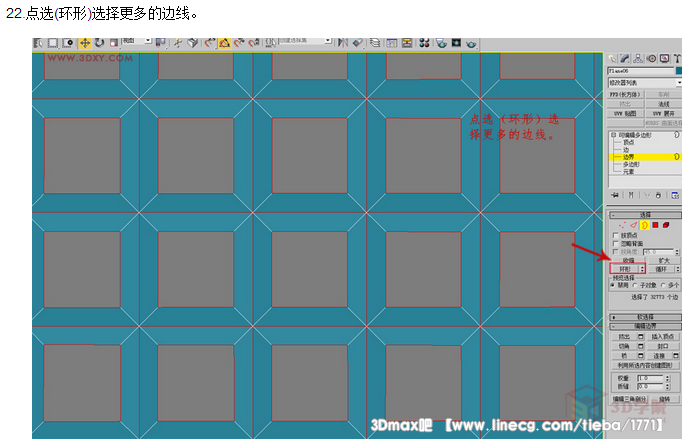692x442 pixels.
Task: Open the Curve Editor icon
Action: click(391, 43)
